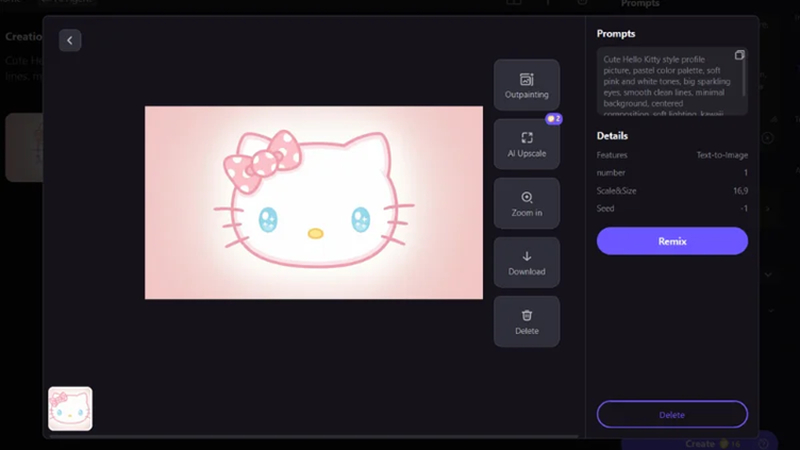Click the 'Features' label in Details
Viewport: 800px width, 450px height.
point(612,155)
